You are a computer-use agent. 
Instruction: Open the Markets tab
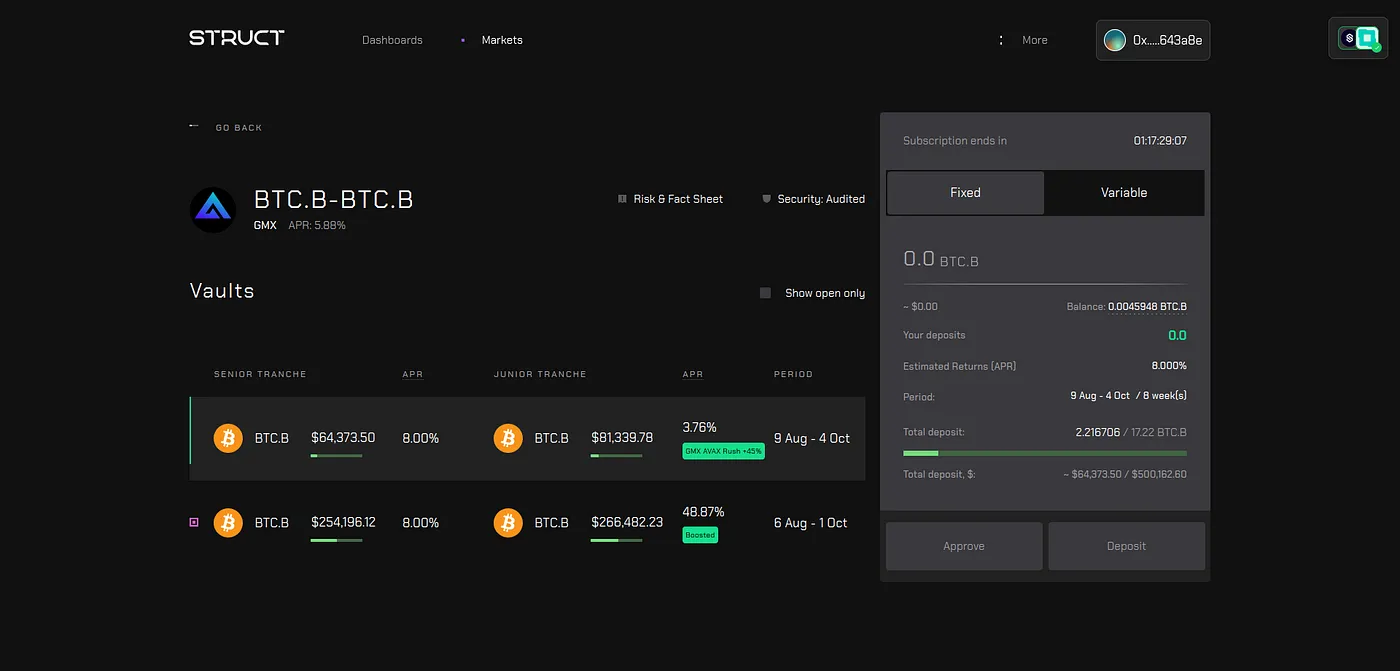[x=502, y=40]
